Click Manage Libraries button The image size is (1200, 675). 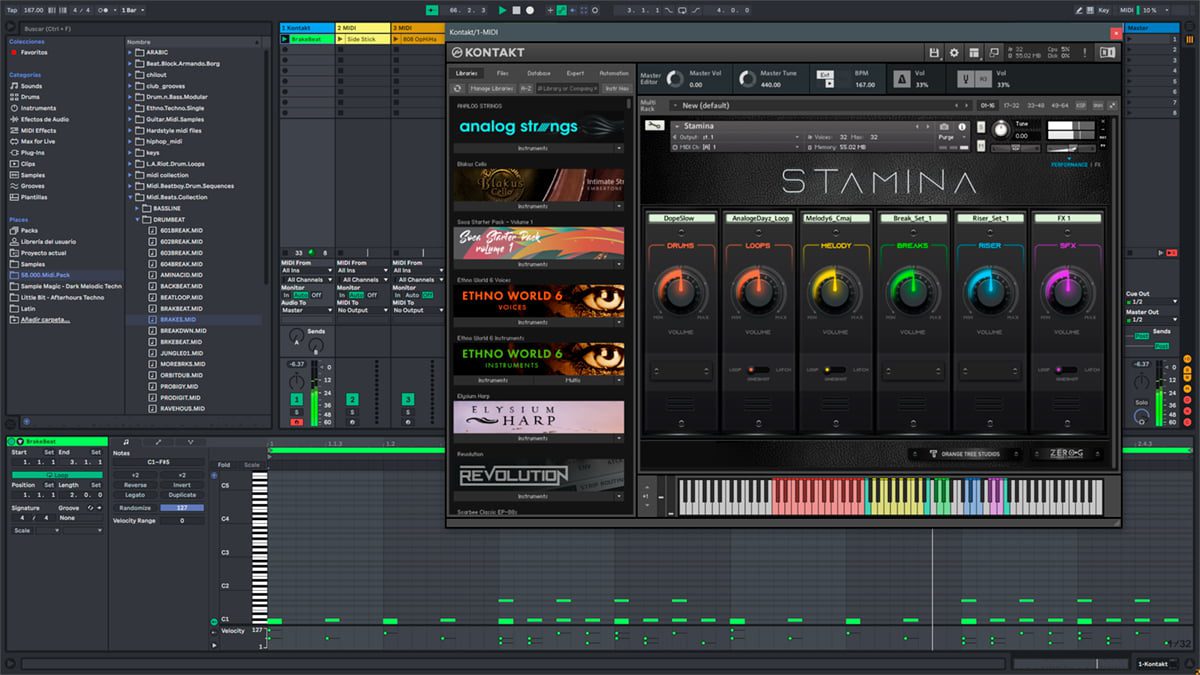click(x=491, y=88)
